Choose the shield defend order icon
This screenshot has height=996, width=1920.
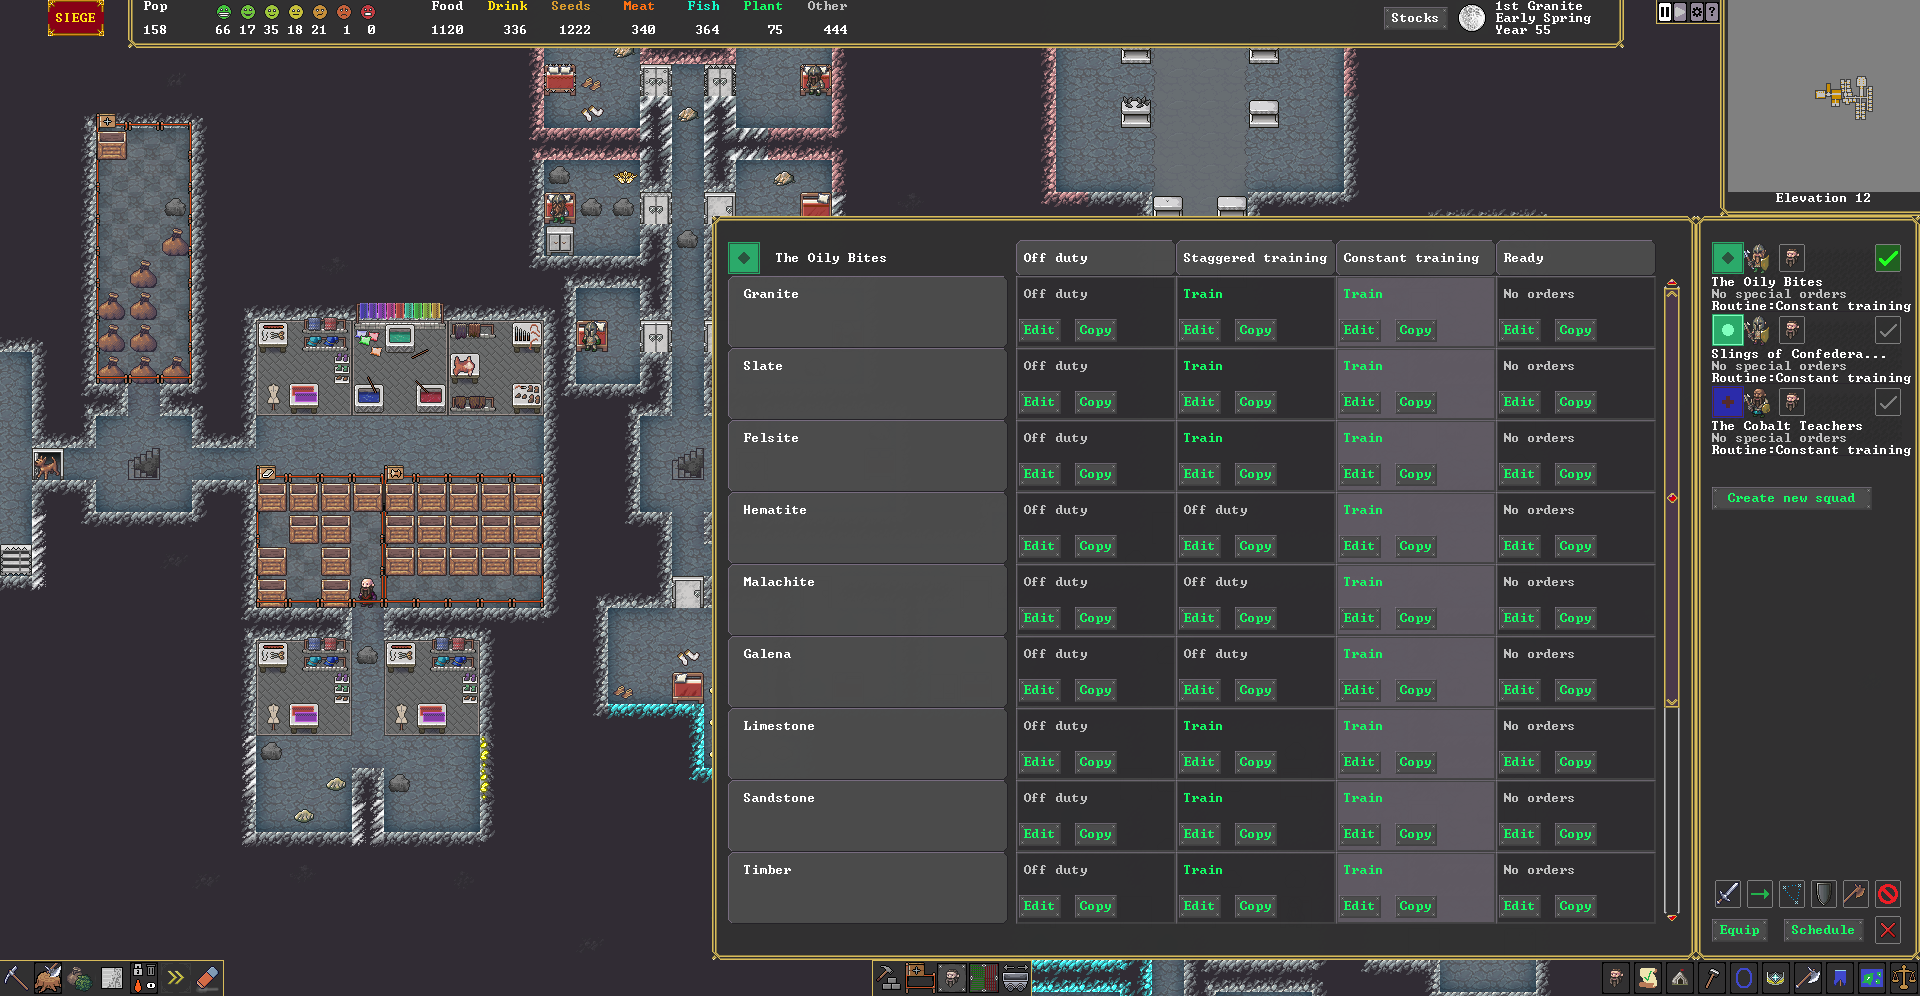(x=1823, y=894)
